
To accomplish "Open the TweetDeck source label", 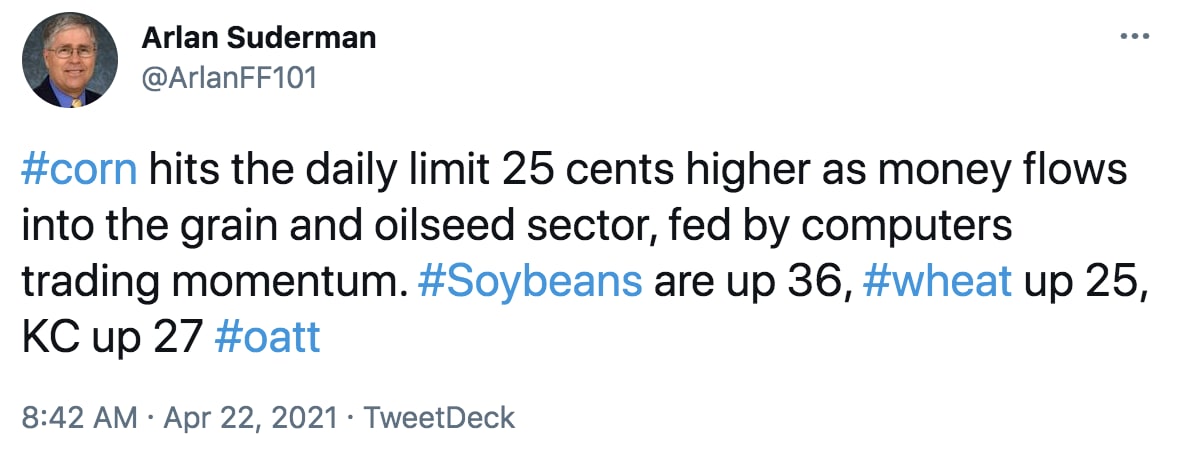I will coord(439,417).
